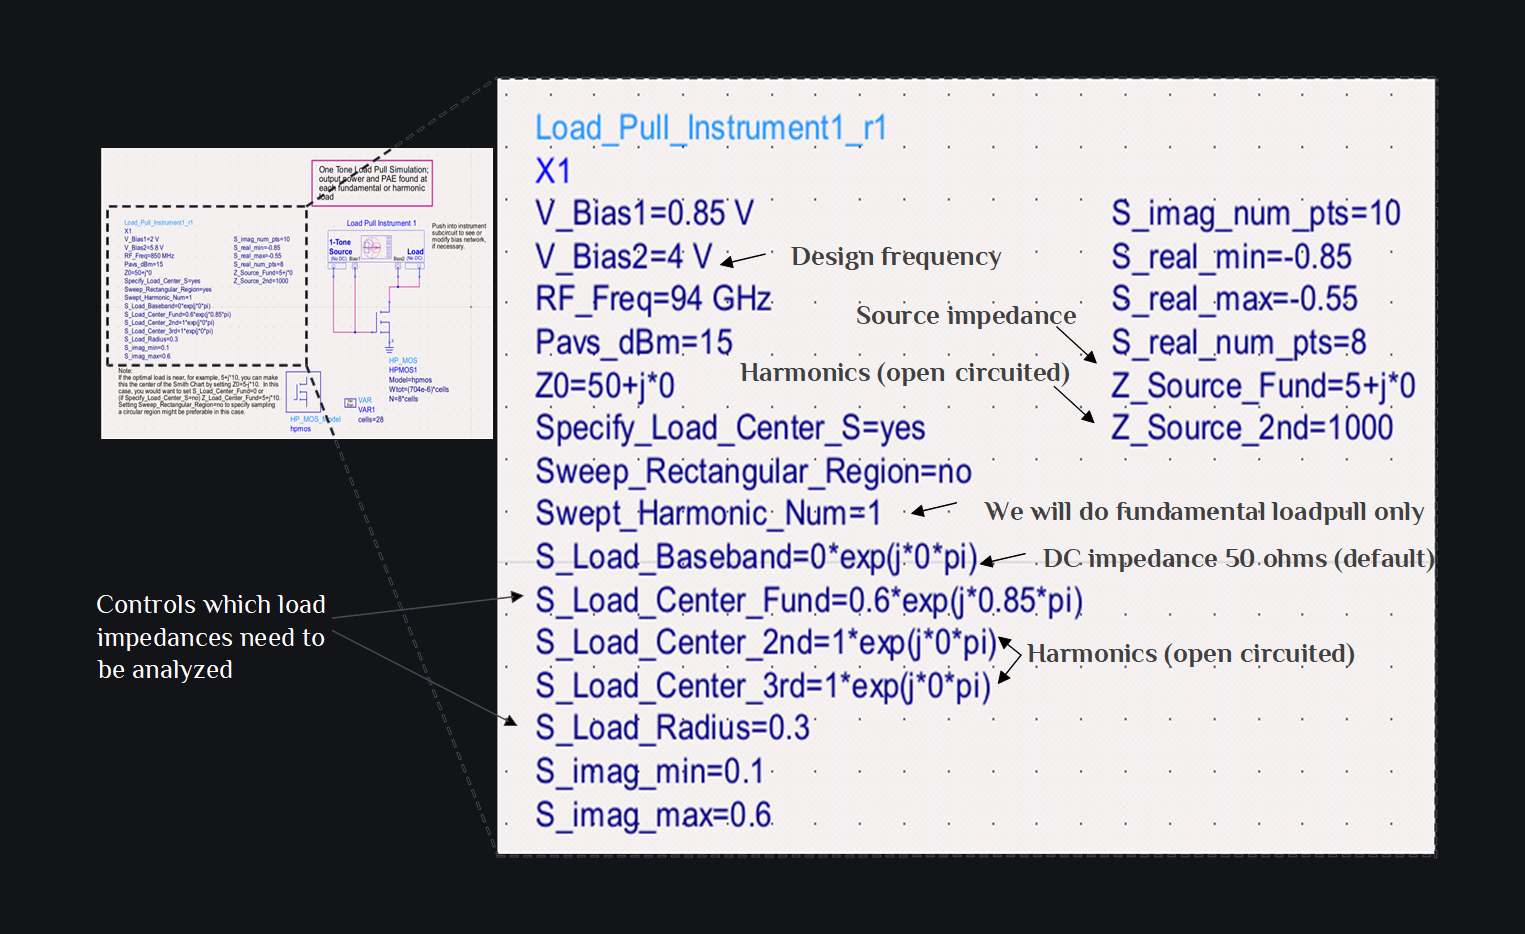Screen dimensions: 1525x934
Task: Click the 'Z0=50+j*0' parameter in enlarged view
Action: click(605, 385)
